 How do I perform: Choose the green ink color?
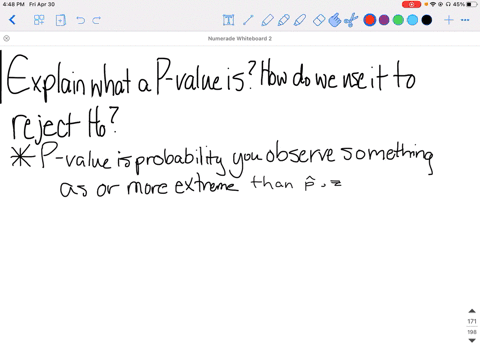click(398, 20)
